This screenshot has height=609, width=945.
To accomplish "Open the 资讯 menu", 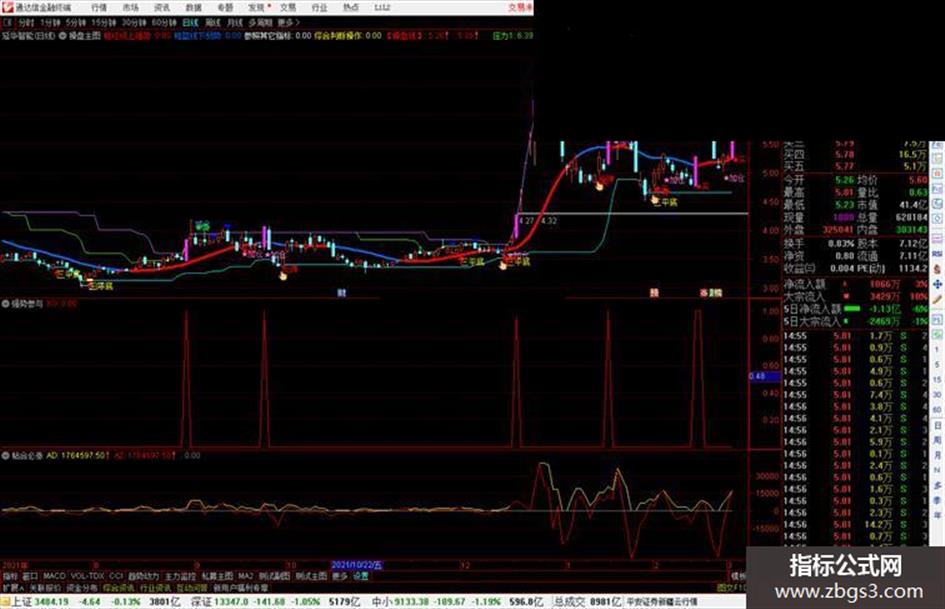I will coord(162,7).
